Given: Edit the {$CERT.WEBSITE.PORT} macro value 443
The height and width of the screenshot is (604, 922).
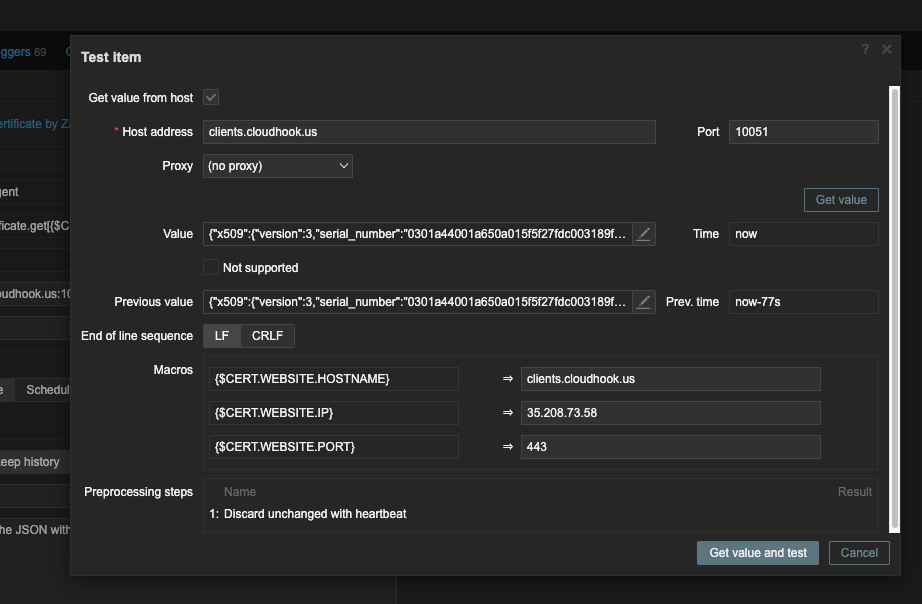Looking at the screenshot, I should point(670,447).
